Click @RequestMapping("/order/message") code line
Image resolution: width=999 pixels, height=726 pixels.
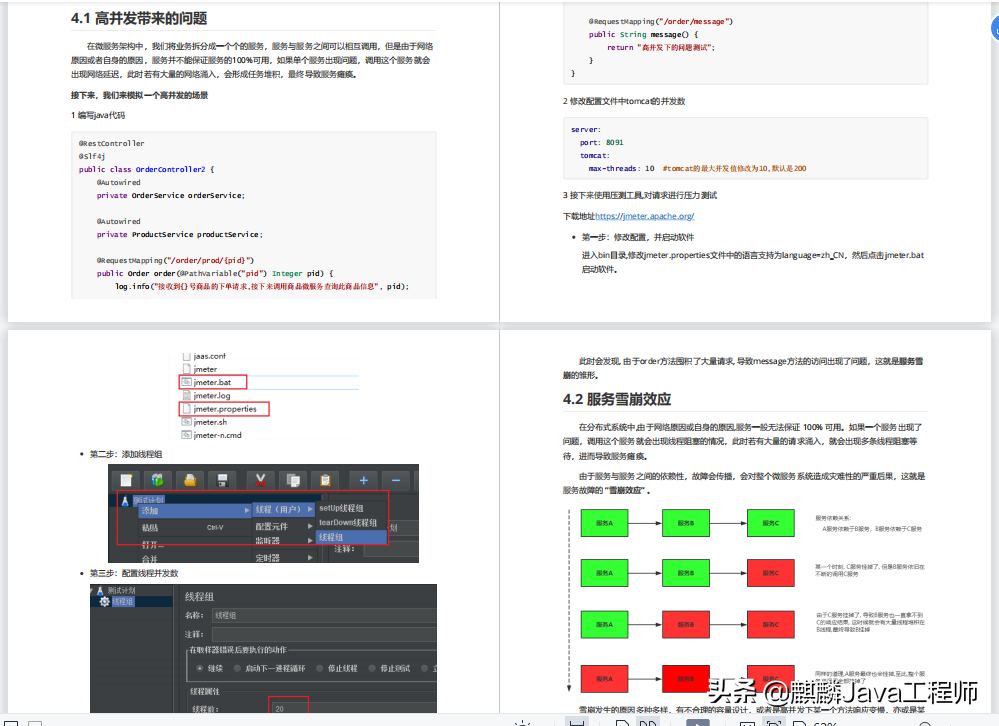point(661,22)
